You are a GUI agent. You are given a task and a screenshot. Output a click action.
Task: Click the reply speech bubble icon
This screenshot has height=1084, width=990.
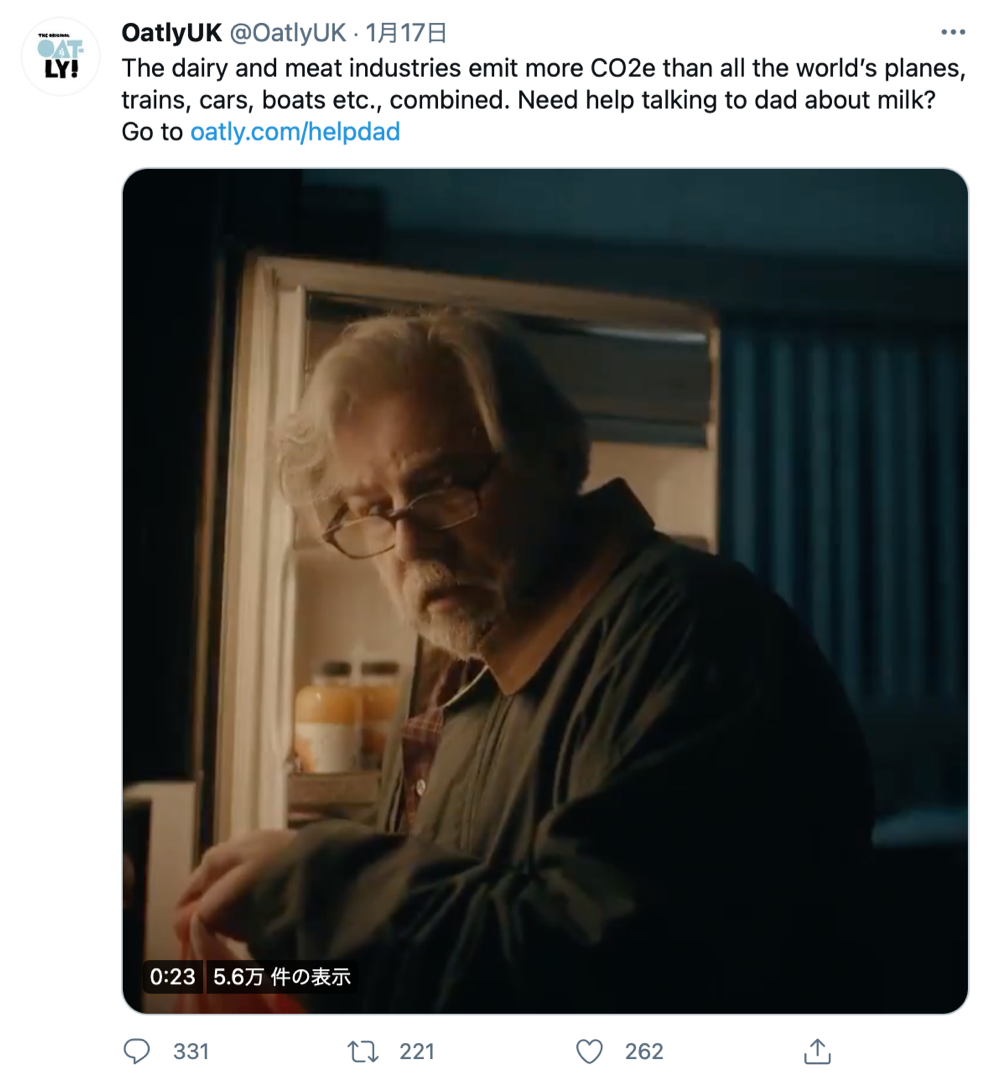click(x=136, y=1051)
